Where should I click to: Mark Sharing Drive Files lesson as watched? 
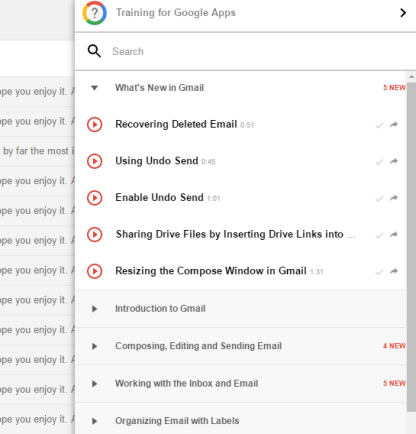coord(379,235)
